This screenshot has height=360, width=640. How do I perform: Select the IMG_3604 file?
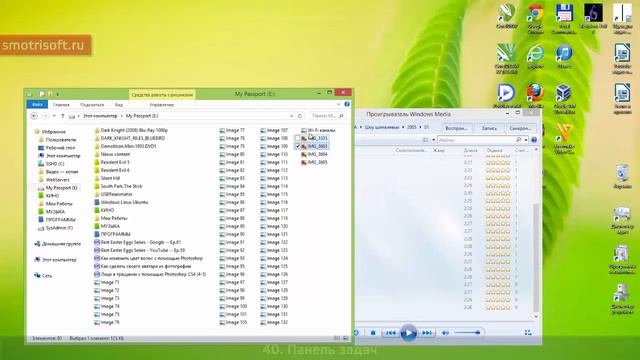click(x=317, y=154)
